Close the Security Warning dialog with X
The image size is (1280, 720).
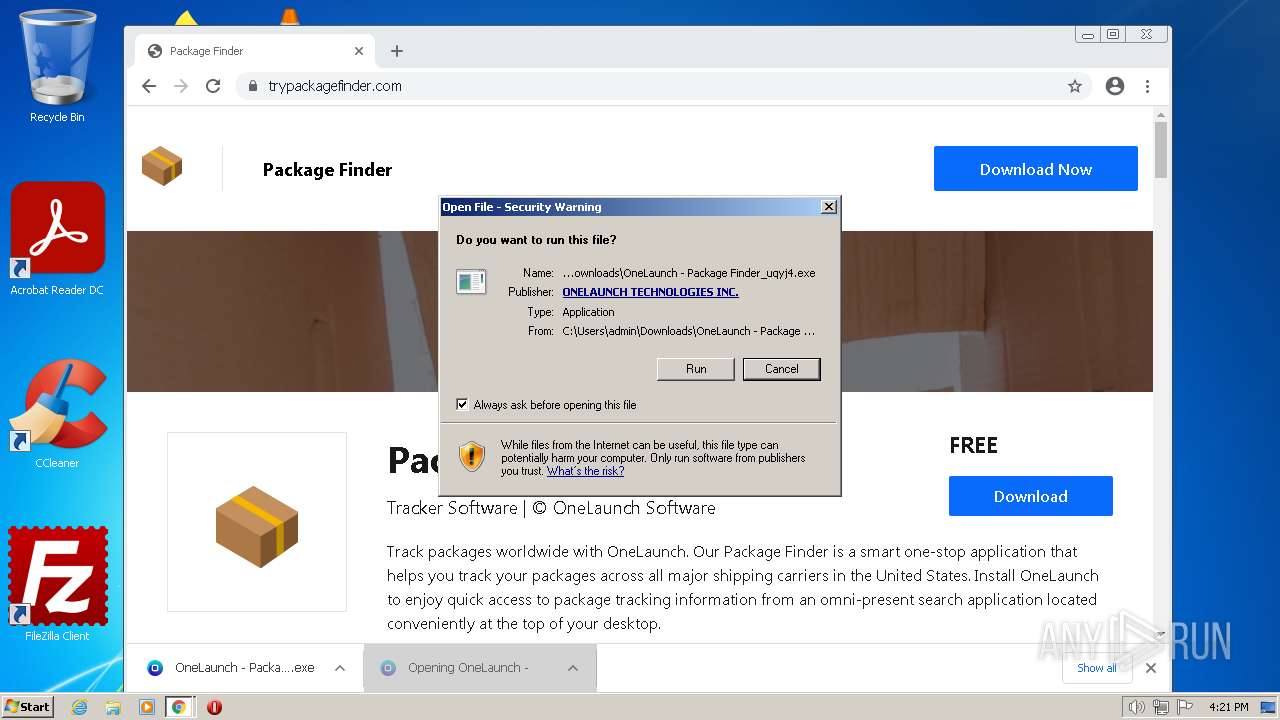828,207
